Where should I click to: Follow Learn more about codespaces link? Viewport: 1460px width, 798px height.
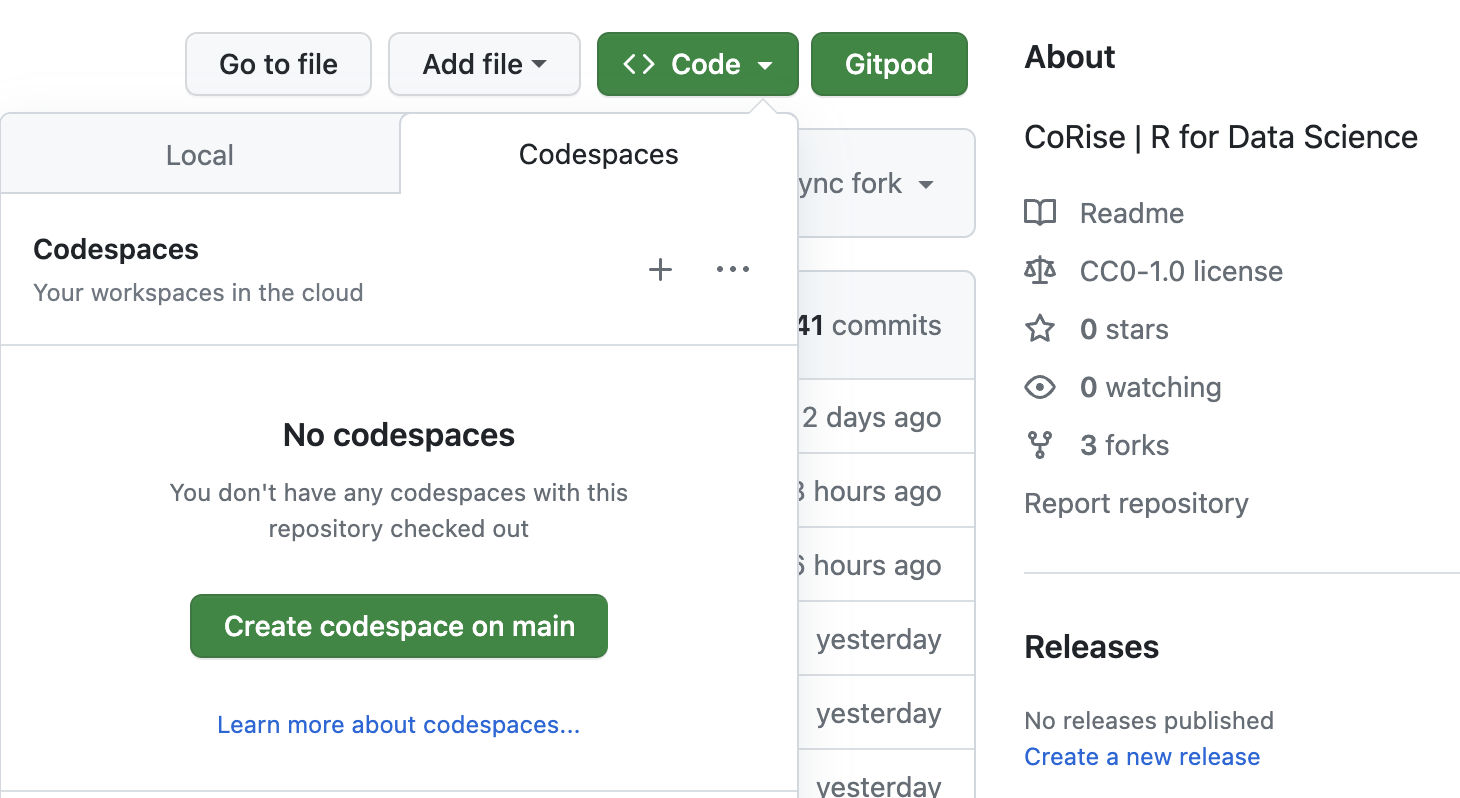[x=398, y=725]
